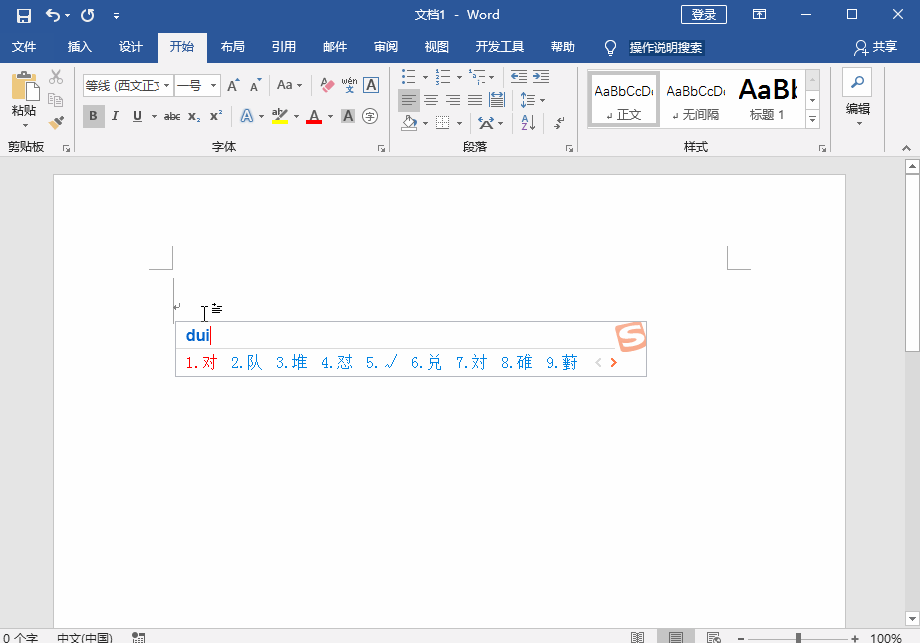
Task: Select center text alignment
Action: coord(431,99)
